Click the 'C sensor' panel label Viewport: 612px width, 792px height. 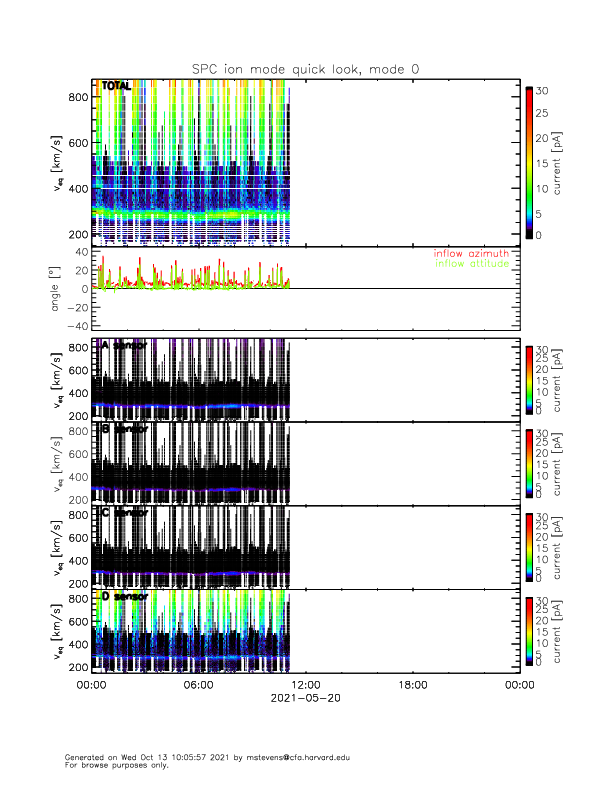[124, 512]
